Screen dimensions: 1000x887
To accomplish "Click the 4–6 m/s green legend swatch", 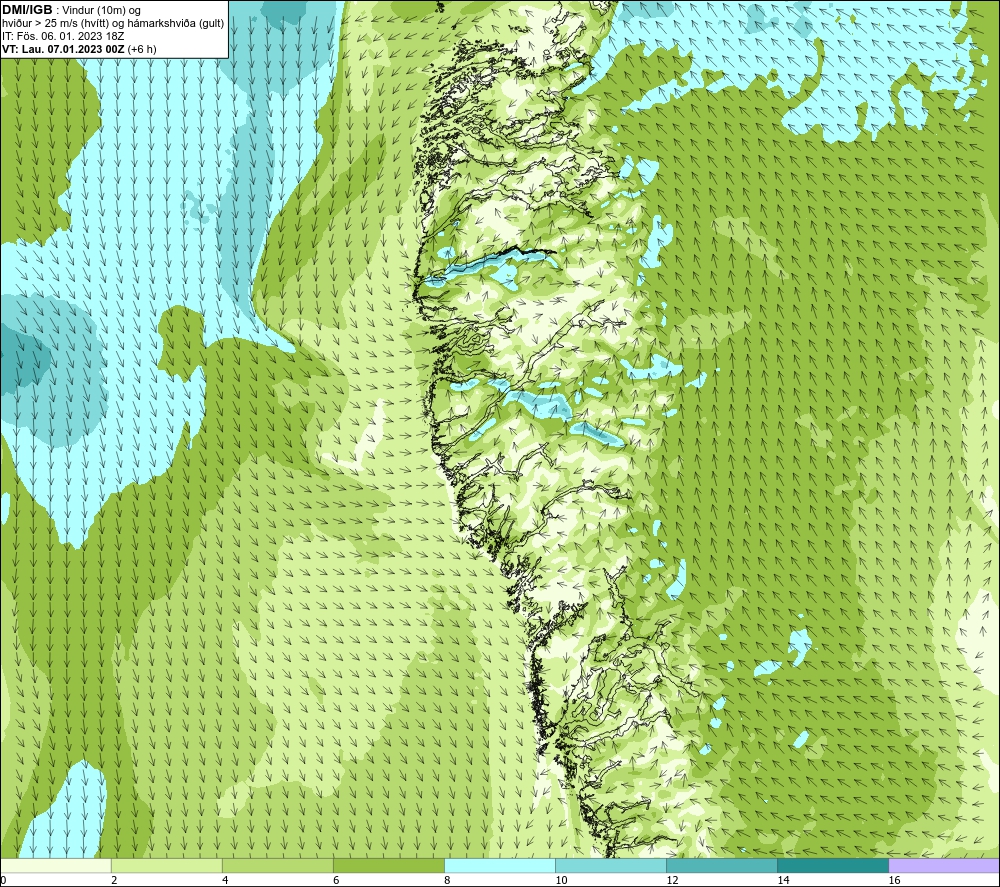I will (x=277, y=865).
